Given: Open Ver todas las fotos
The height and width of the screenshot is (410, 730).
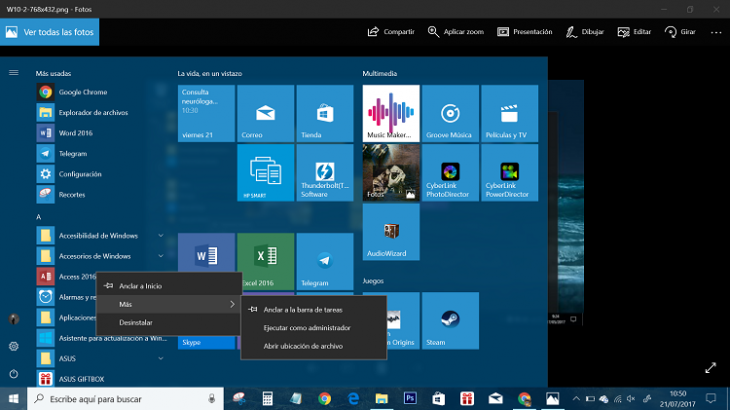Looking at the screenshot, I should click(x=49, y=32).
